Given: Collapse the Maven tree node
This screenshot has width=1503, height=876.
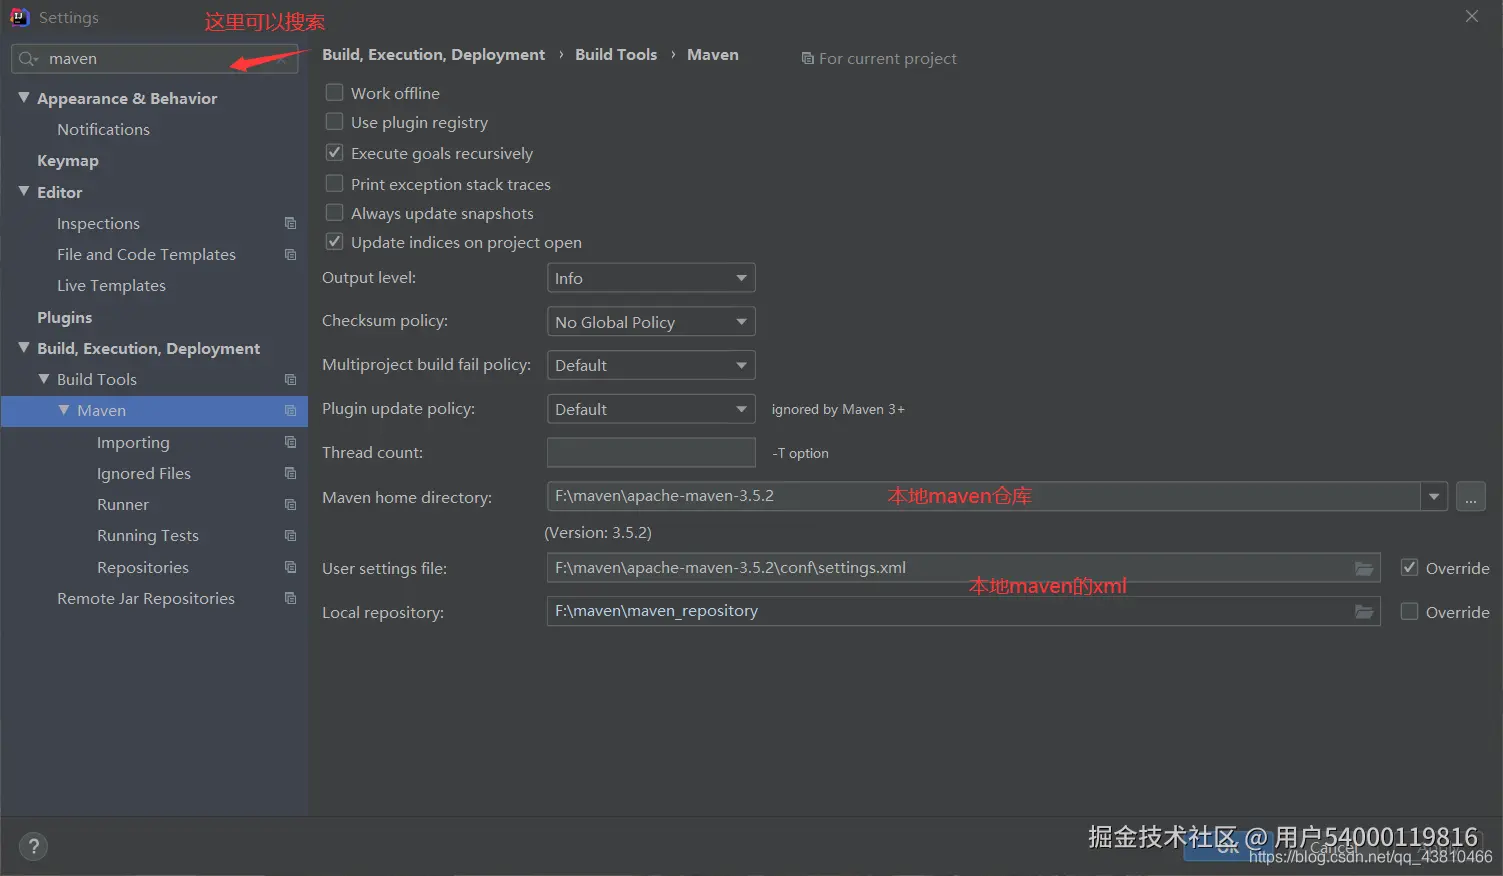Looking at the screenshot, I should [x=64, y=410].
